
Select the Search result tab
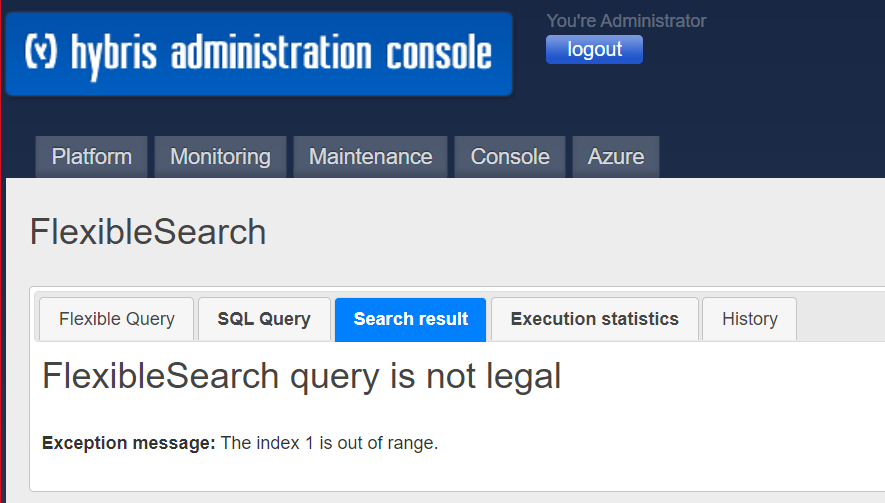click(410, 320)
